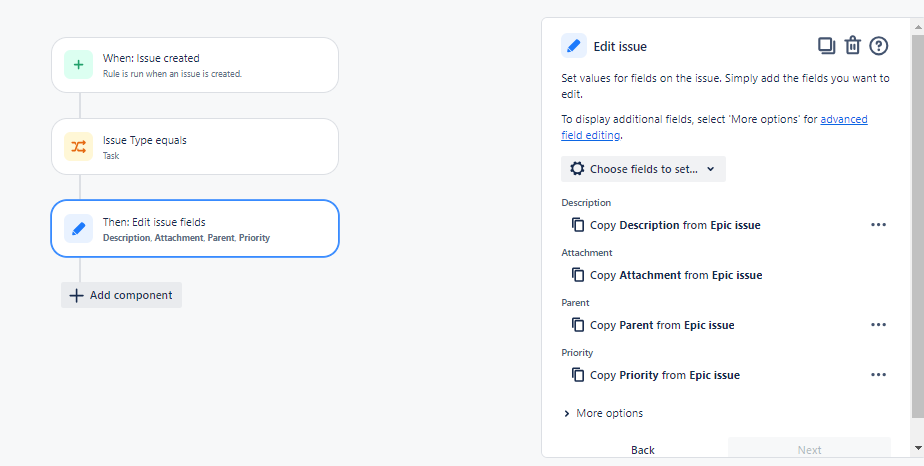Select When: Issue created trigger card
Image resolution: width=924 pixels, height=466 pixels.
coord(195,65)
